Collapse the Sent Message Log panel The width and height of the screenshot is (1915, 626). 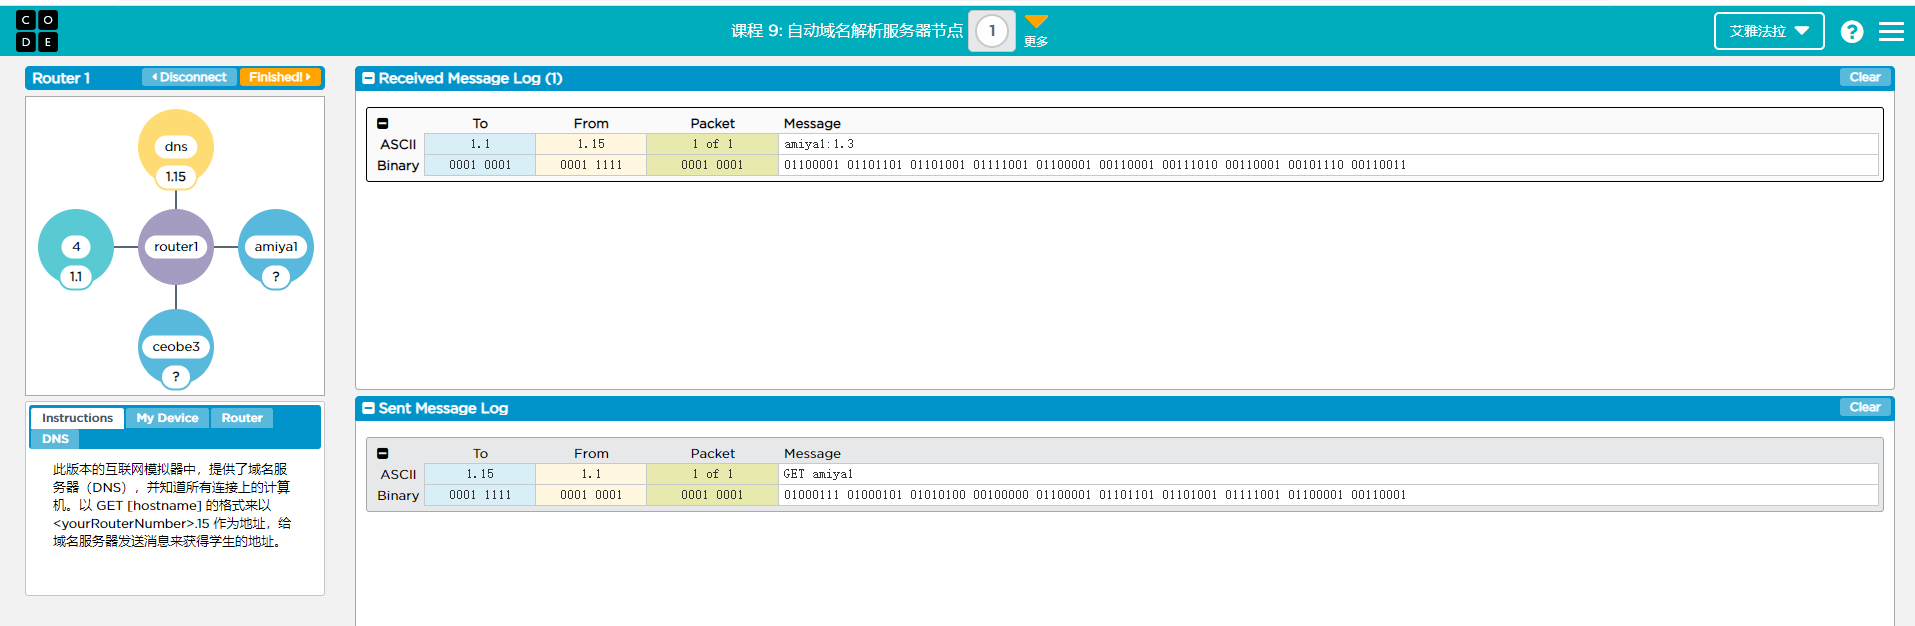[368, 408]
